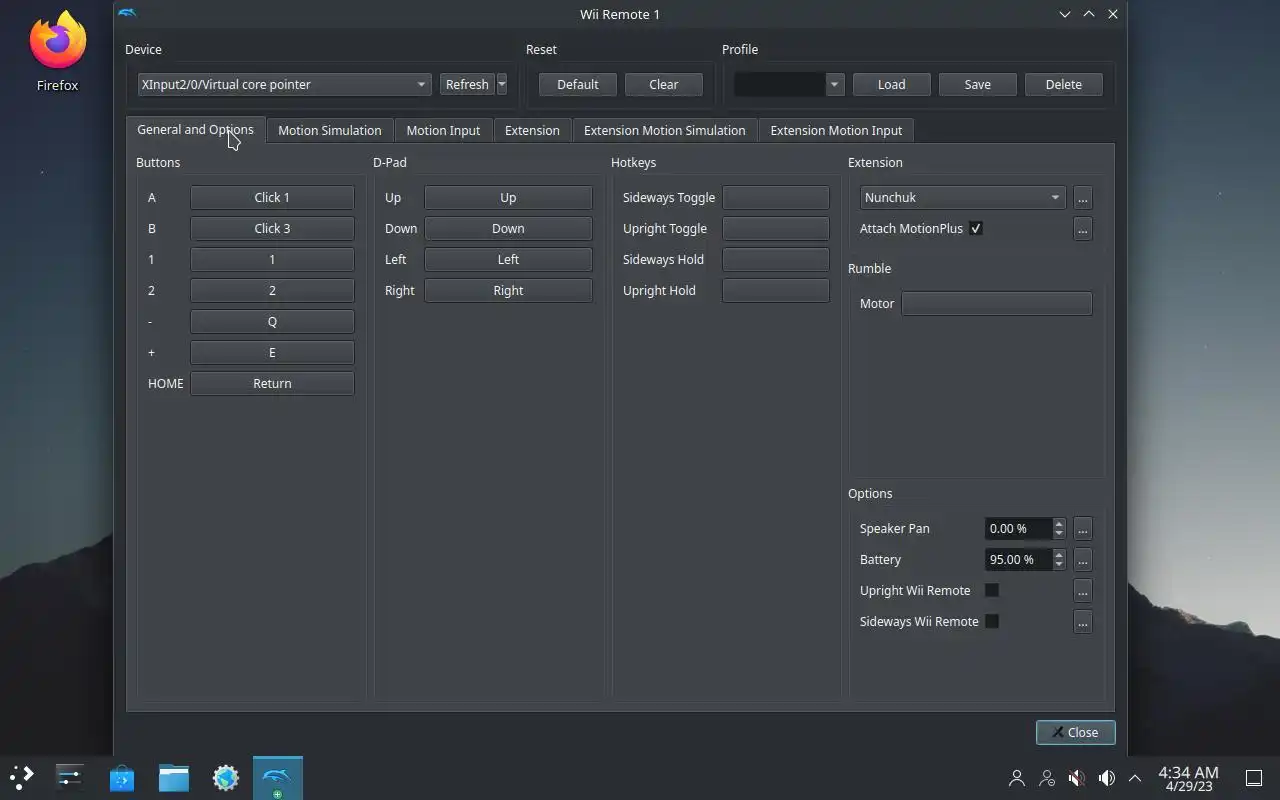
Task: Switch to the Motion Simulation tab
Action: (329, 130)
